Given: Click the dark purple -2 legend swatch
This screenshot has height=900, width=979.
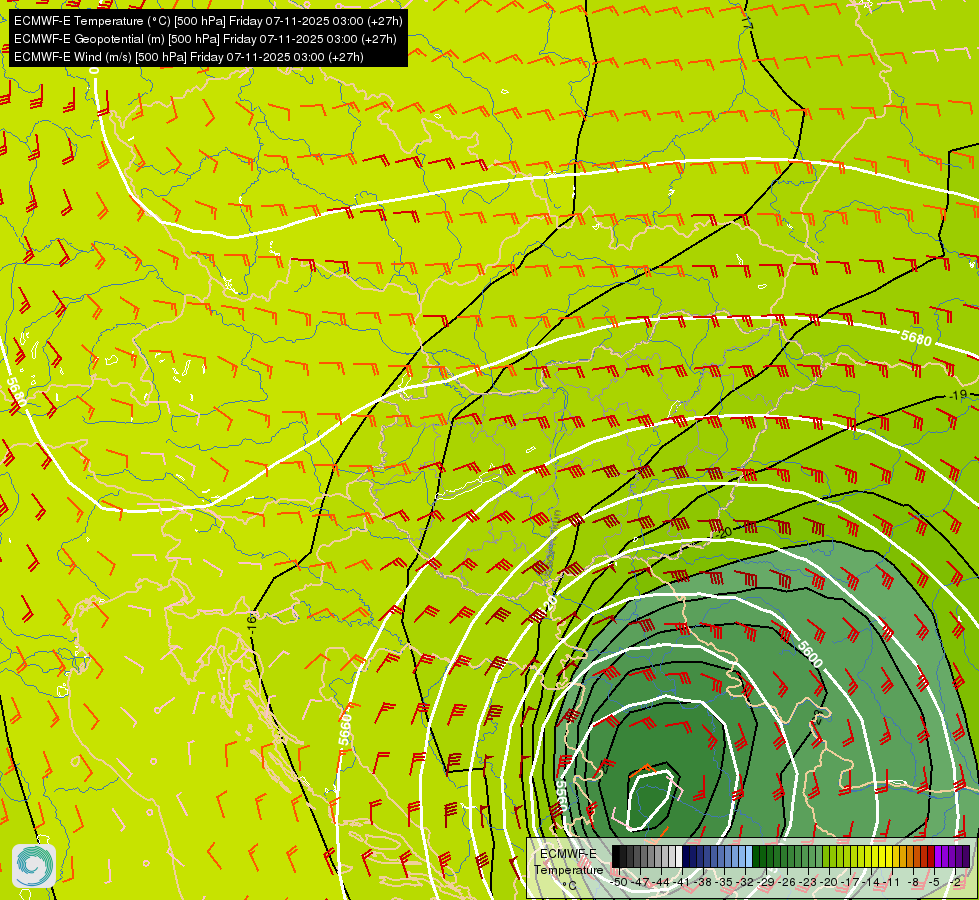Looking at the screenshot, I should tap(960, 856).
